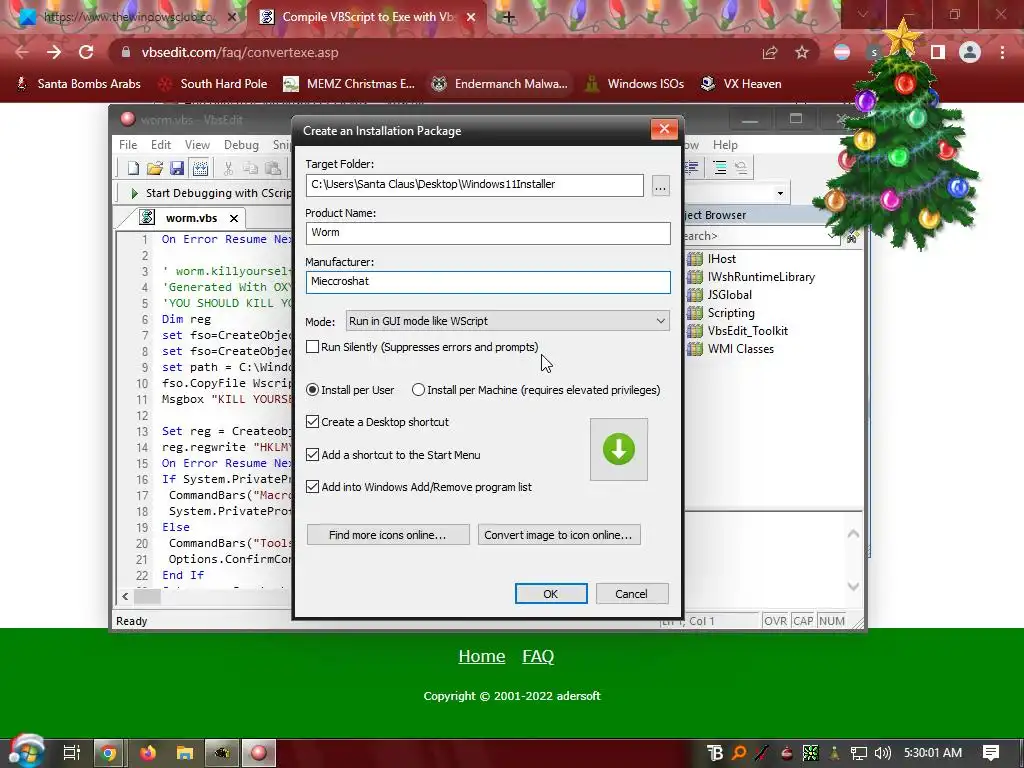
Task: Click the open folder toolbar icon
Action: click(155, 168)
